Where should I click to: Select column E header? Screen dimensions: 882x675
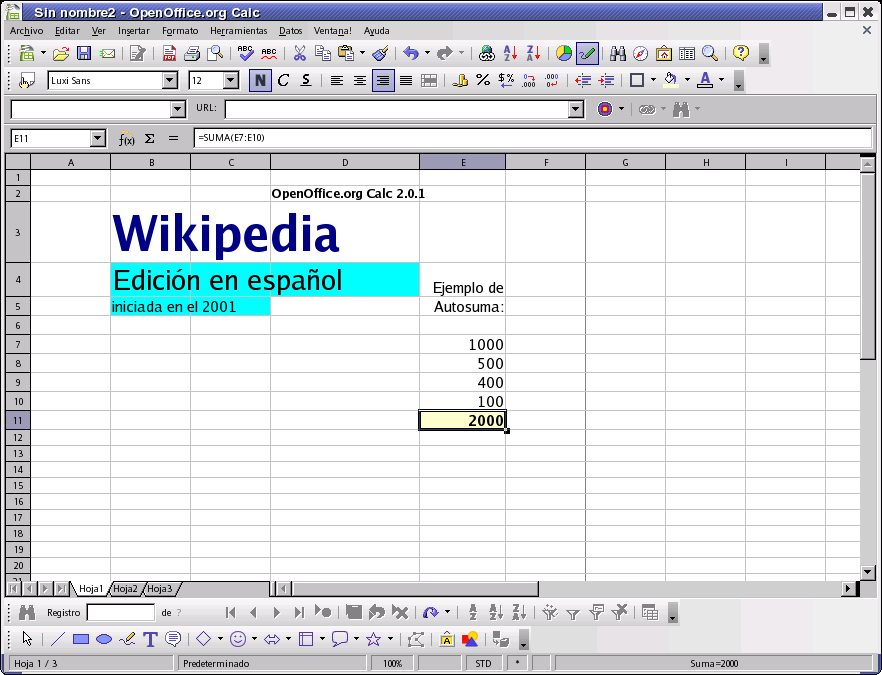coord(462,163)
